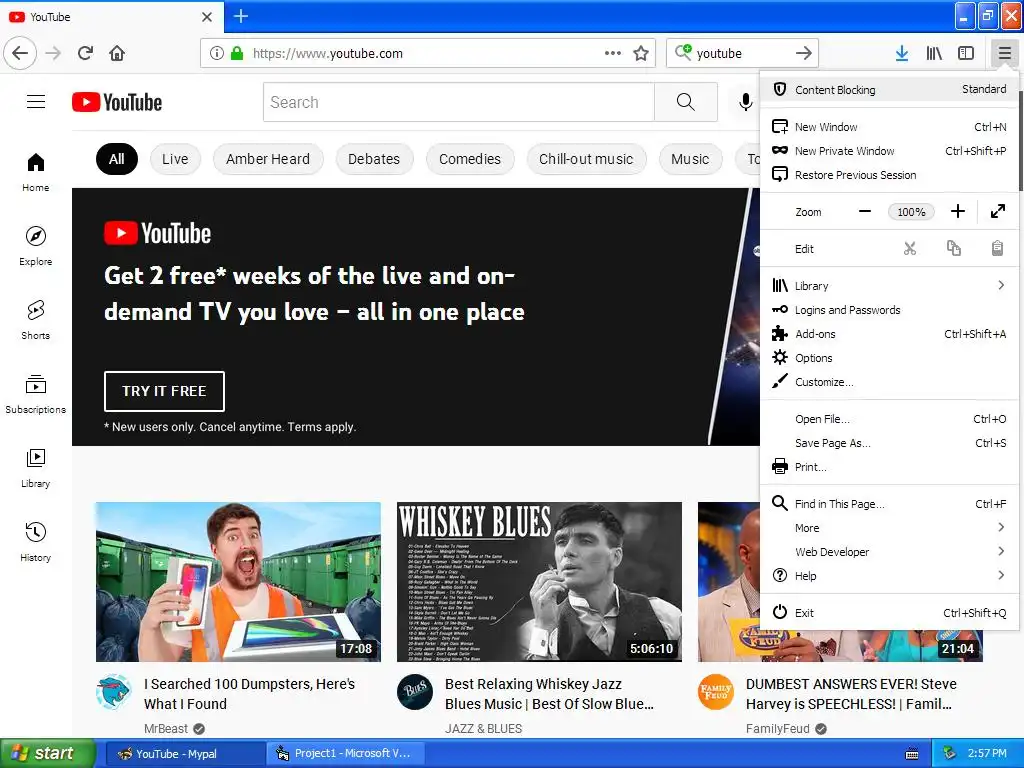
Task: Close the browser hamburger menu button
Action: coord(1004,53)
